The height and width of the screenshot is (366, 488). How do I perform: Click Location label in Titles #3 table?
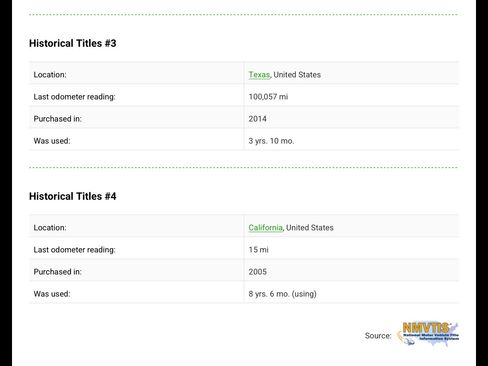point(50,75)
